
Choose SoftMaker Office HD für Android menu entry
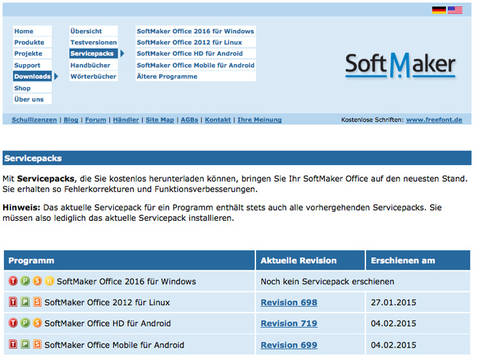(x=196, y=53)
